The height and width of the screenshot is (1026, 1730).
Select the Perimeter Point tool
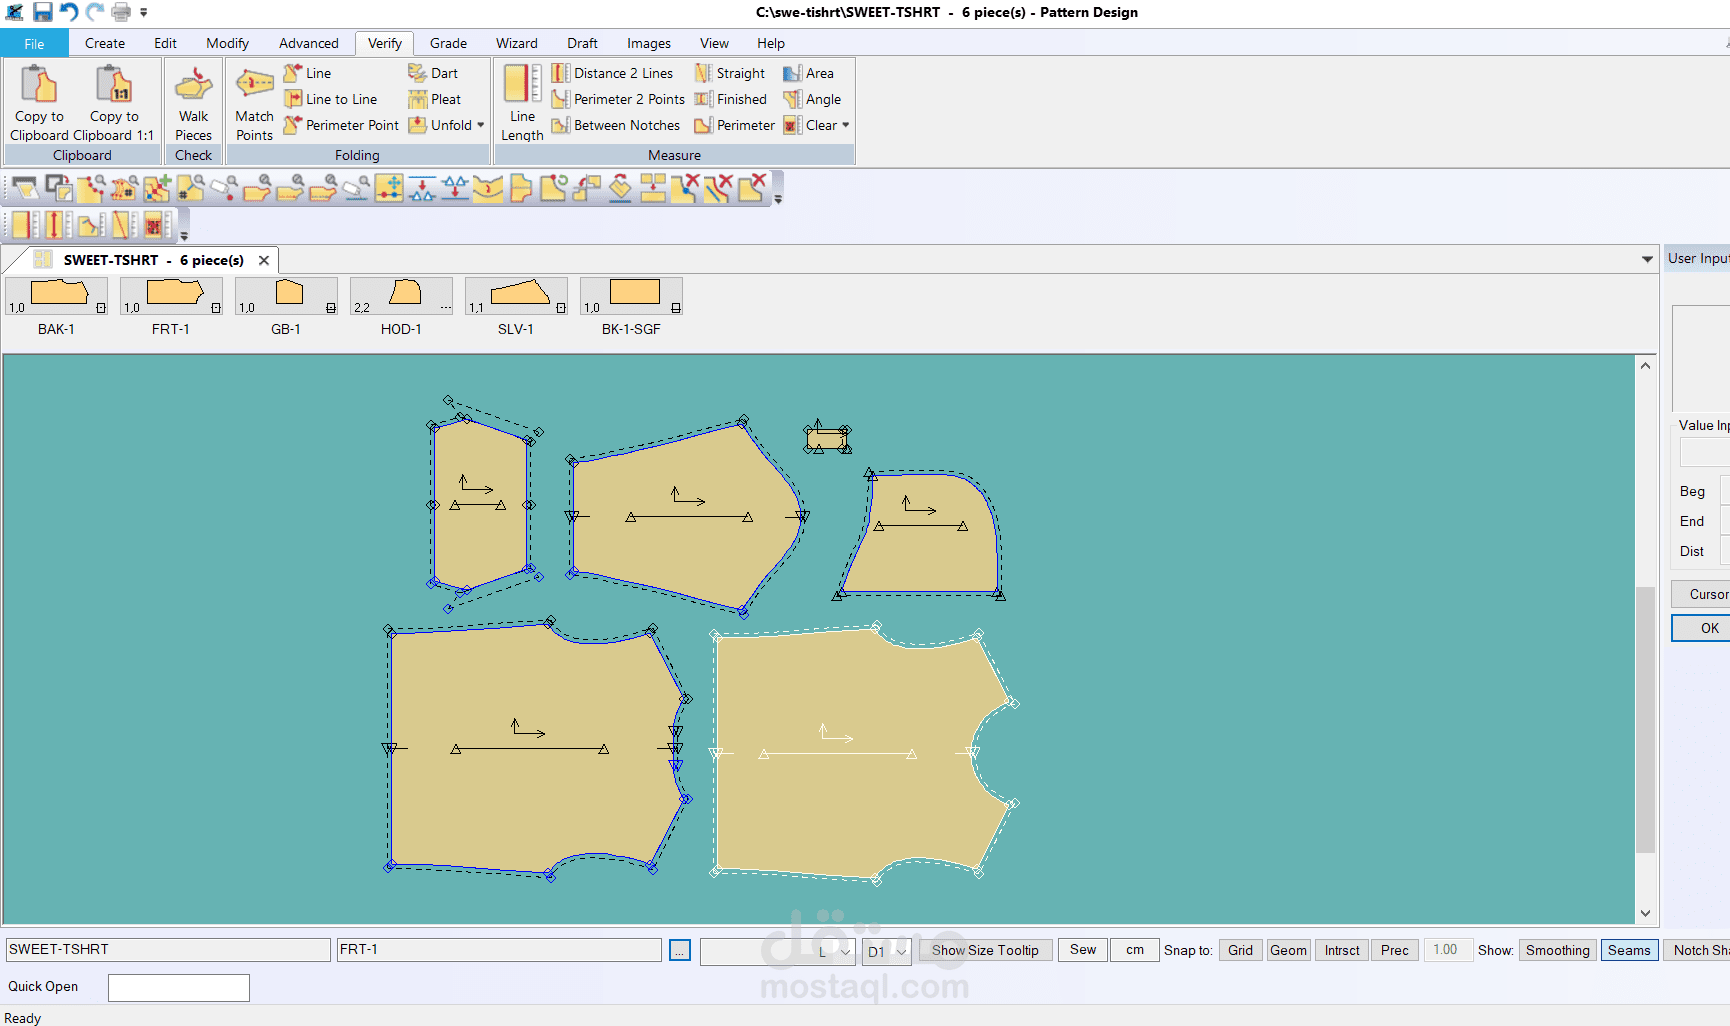click(342, 125)
